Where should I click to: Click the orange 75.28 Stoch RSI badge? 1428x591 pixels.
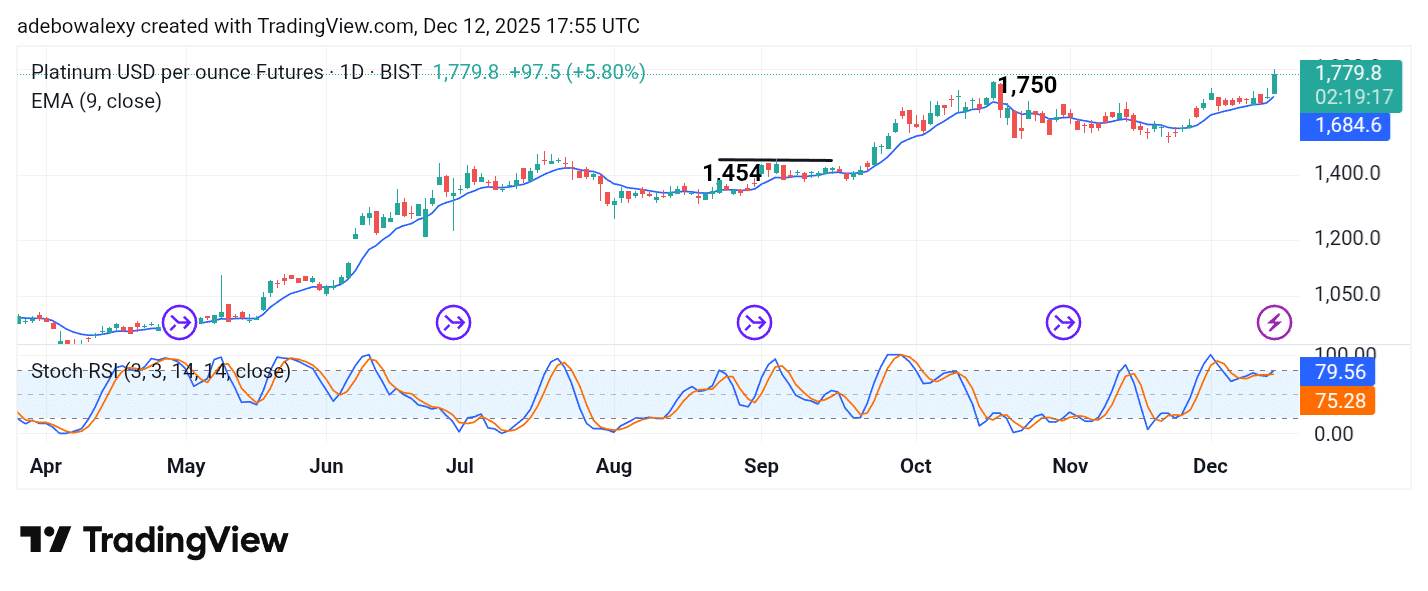tap(1338, 401)
